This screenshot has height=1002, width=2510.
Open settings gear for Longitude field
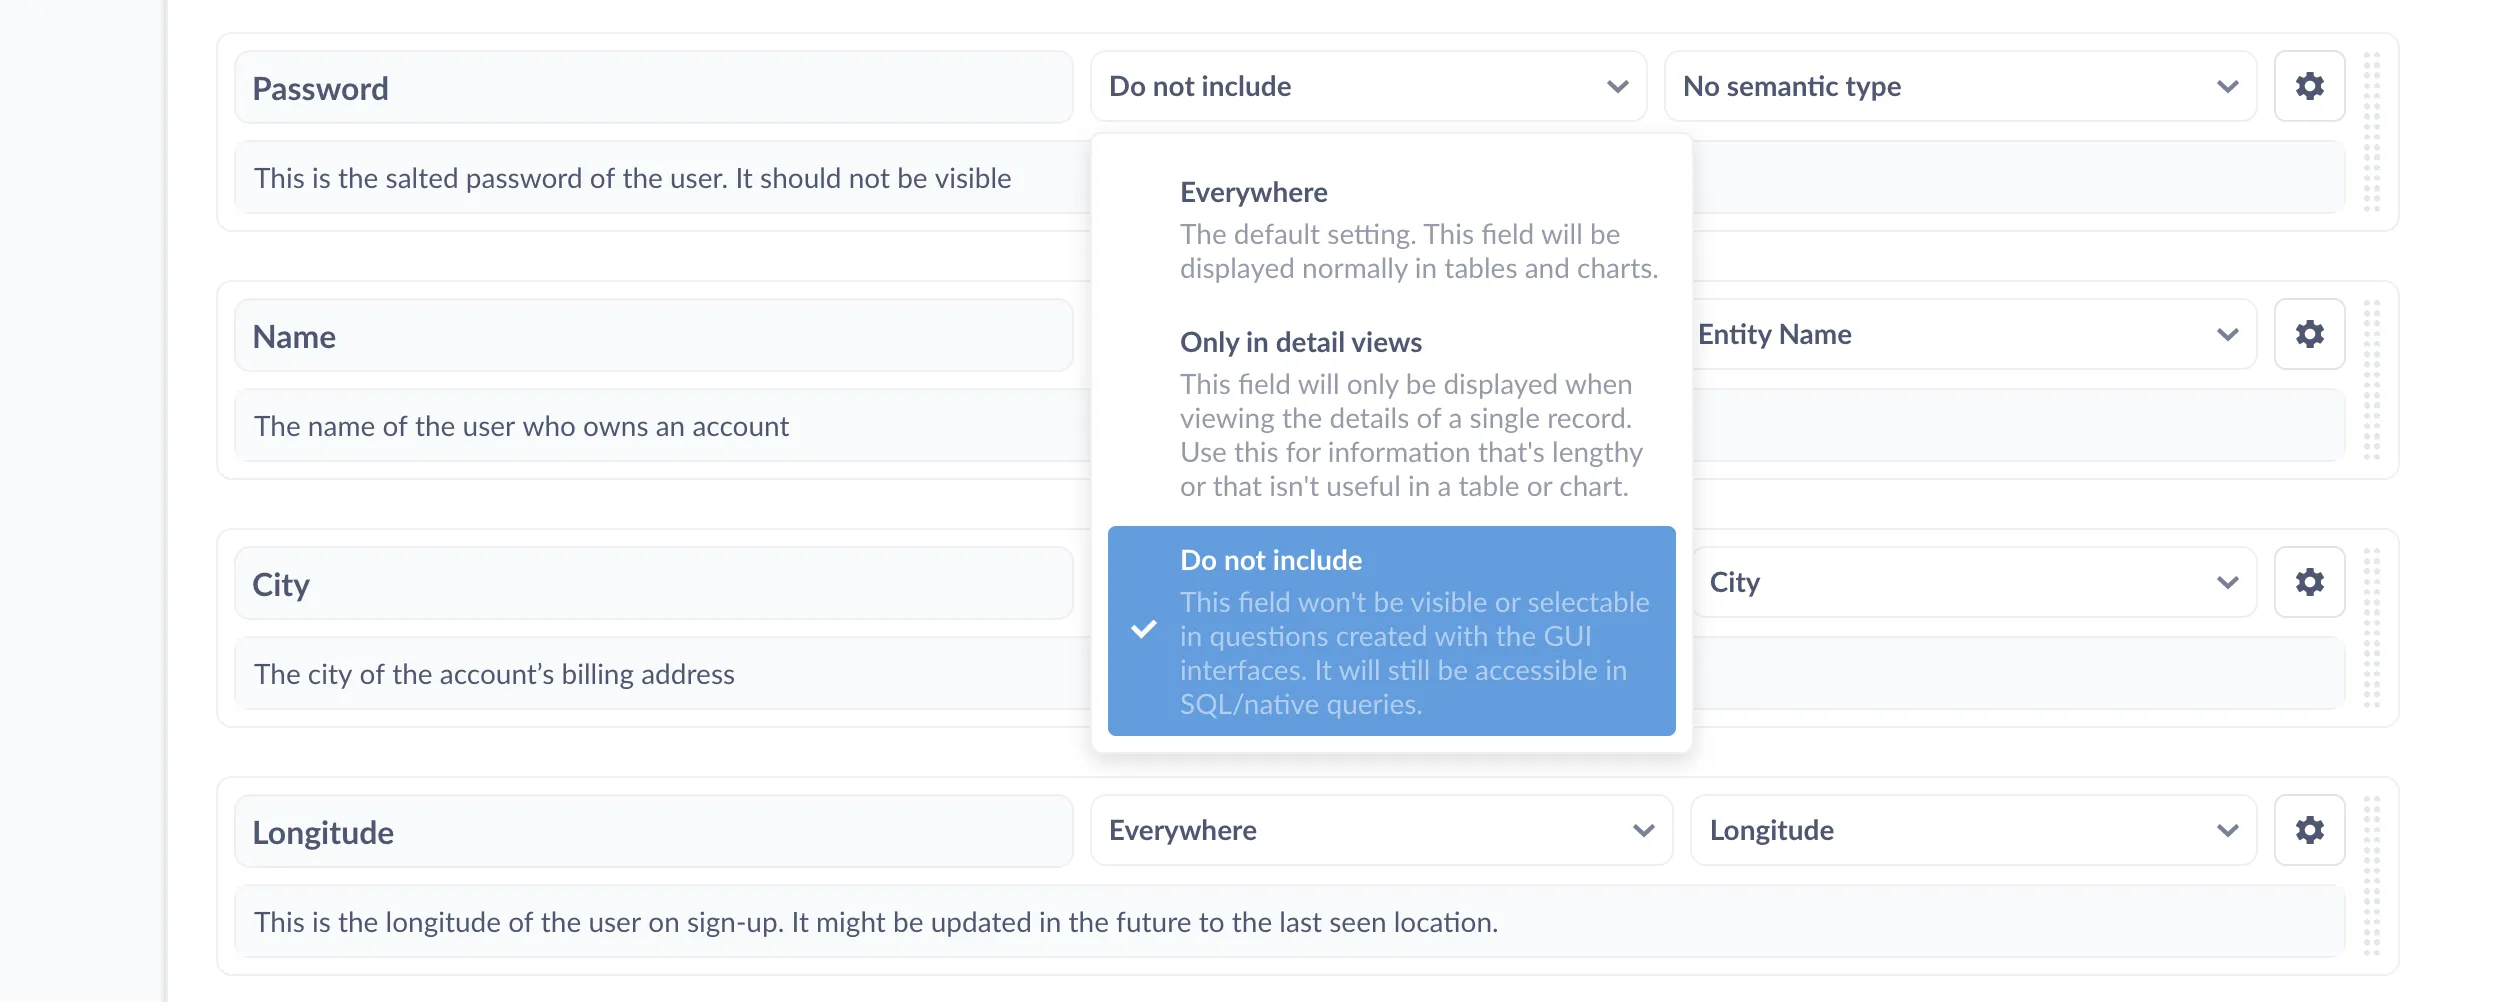(2309, 831)
